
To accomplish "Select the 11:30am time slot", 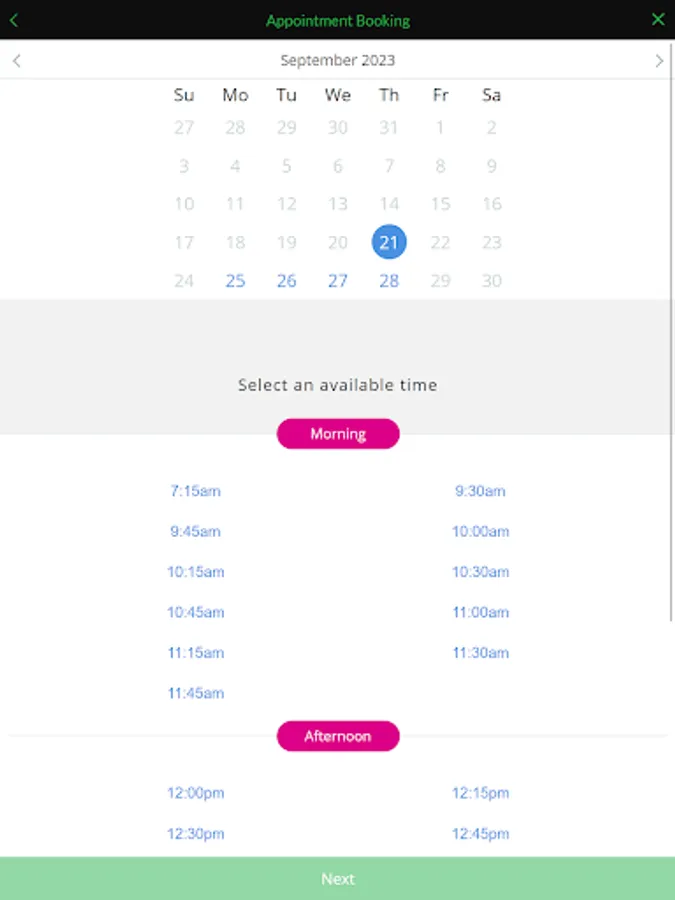I will click(480, 653).
